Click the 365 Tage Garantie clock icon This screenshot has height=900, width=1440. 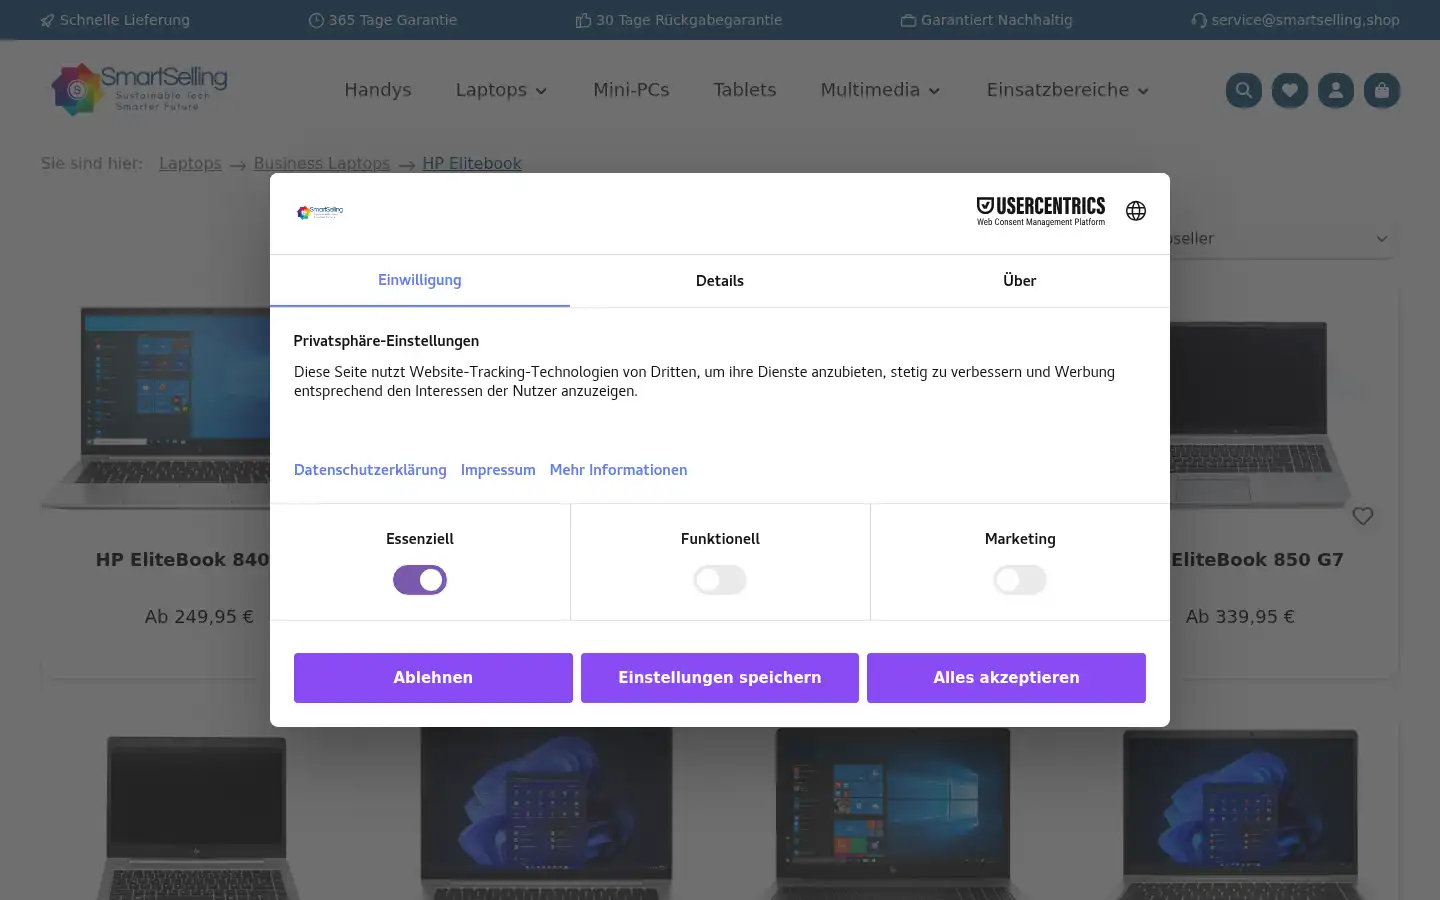316,20
